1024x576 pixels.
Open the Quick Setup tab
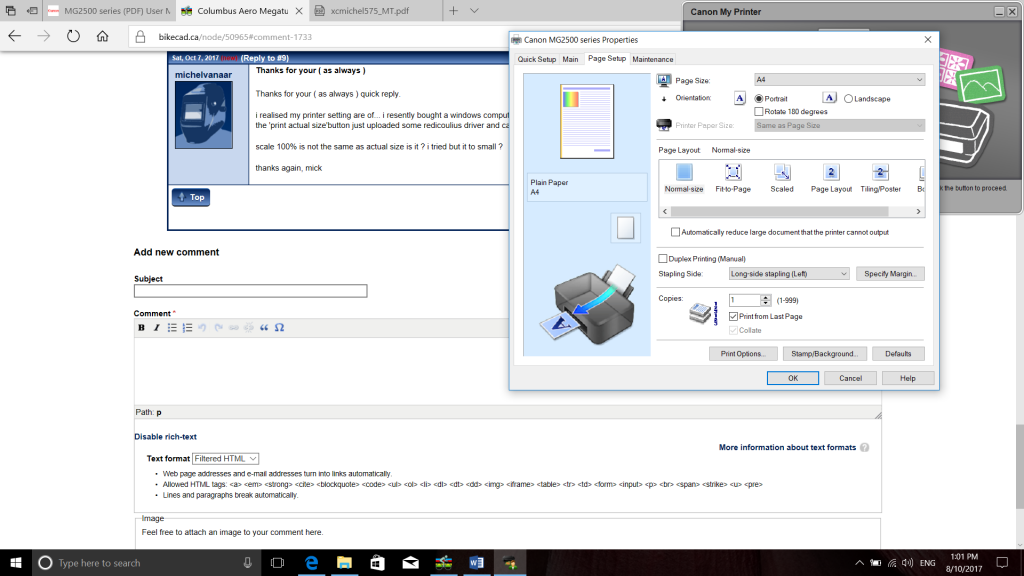536,60
